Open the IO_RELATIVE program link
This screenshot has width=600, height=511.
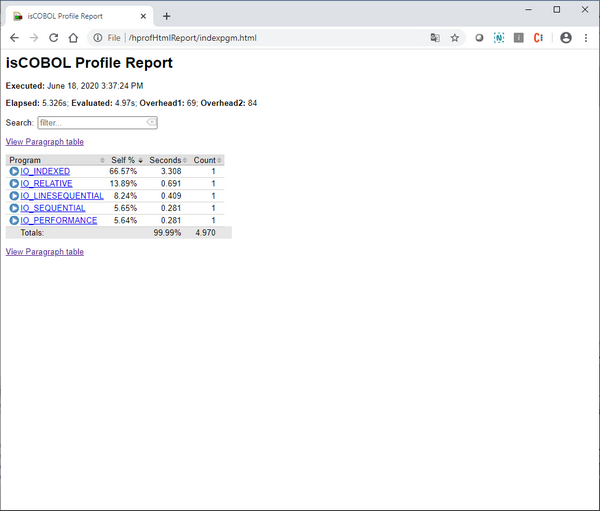(46, 183)
